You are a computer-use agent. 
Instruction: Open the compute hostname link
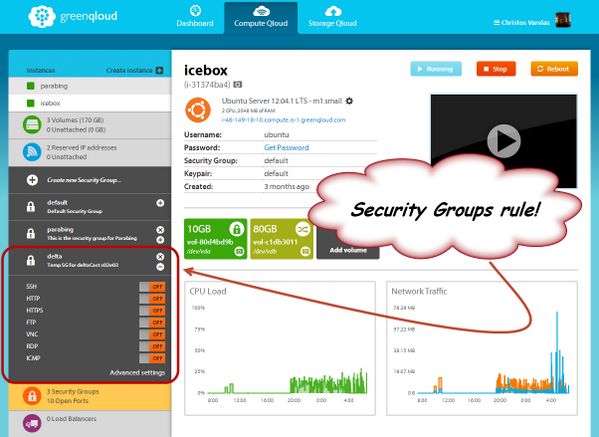(x=283, y=120)
